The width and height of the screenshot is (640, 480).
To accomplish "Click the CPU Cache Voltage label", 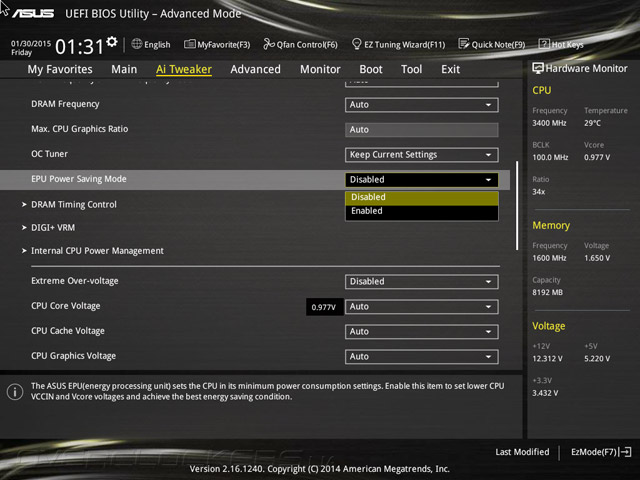I will pyautogui.click(x=68, y=331).
